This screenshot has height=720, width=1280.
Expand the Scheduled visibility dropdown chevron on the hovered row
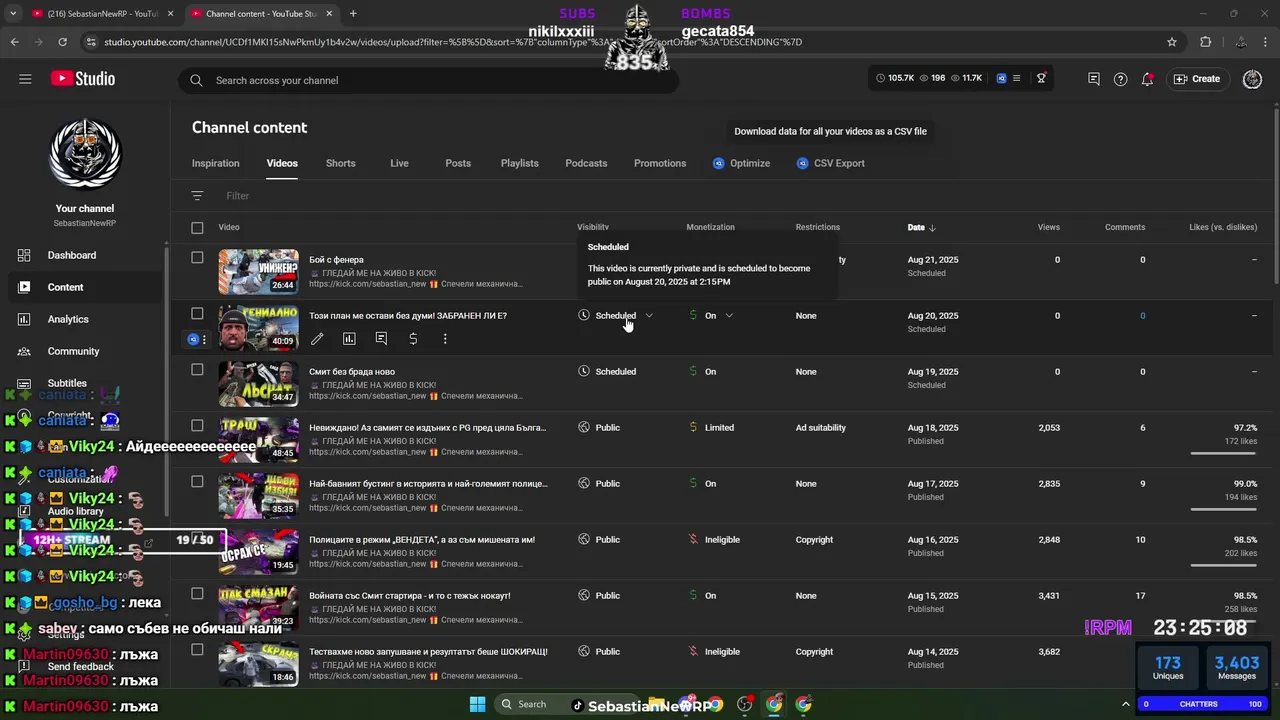coord(649,315)
